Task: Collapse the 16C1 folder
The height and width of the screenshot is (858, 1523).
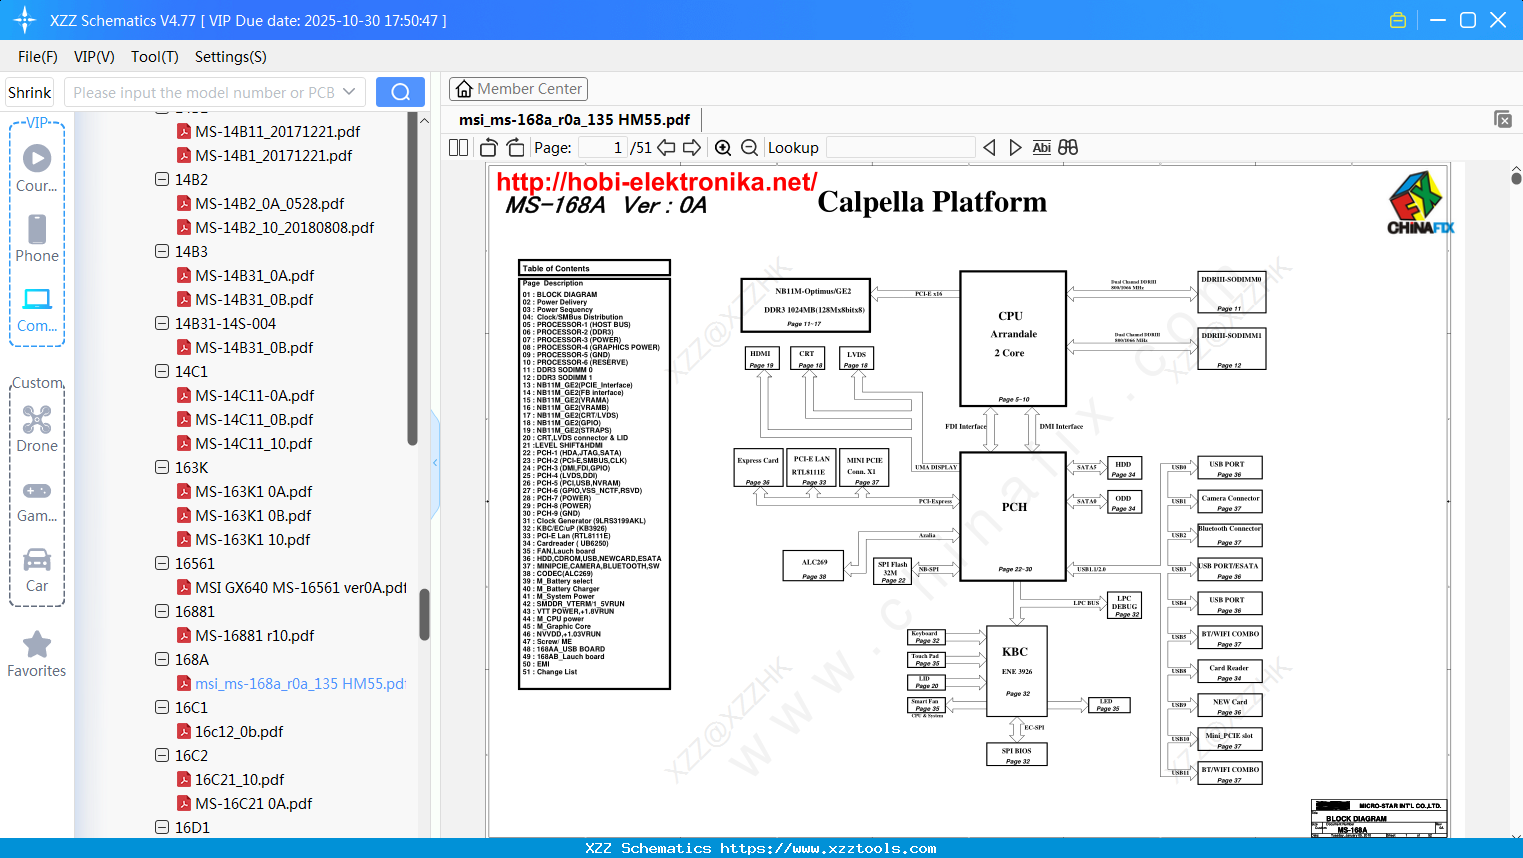Action: point(162,708)
